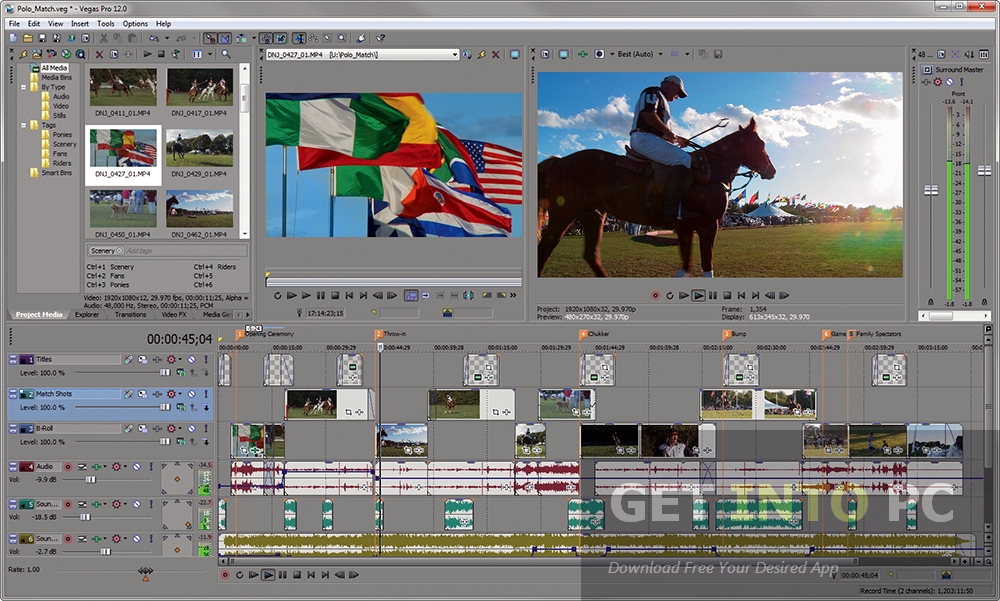1000x601 pixels.
Task: Open the New Project icon in toolbar
Action: coord(13,38)
